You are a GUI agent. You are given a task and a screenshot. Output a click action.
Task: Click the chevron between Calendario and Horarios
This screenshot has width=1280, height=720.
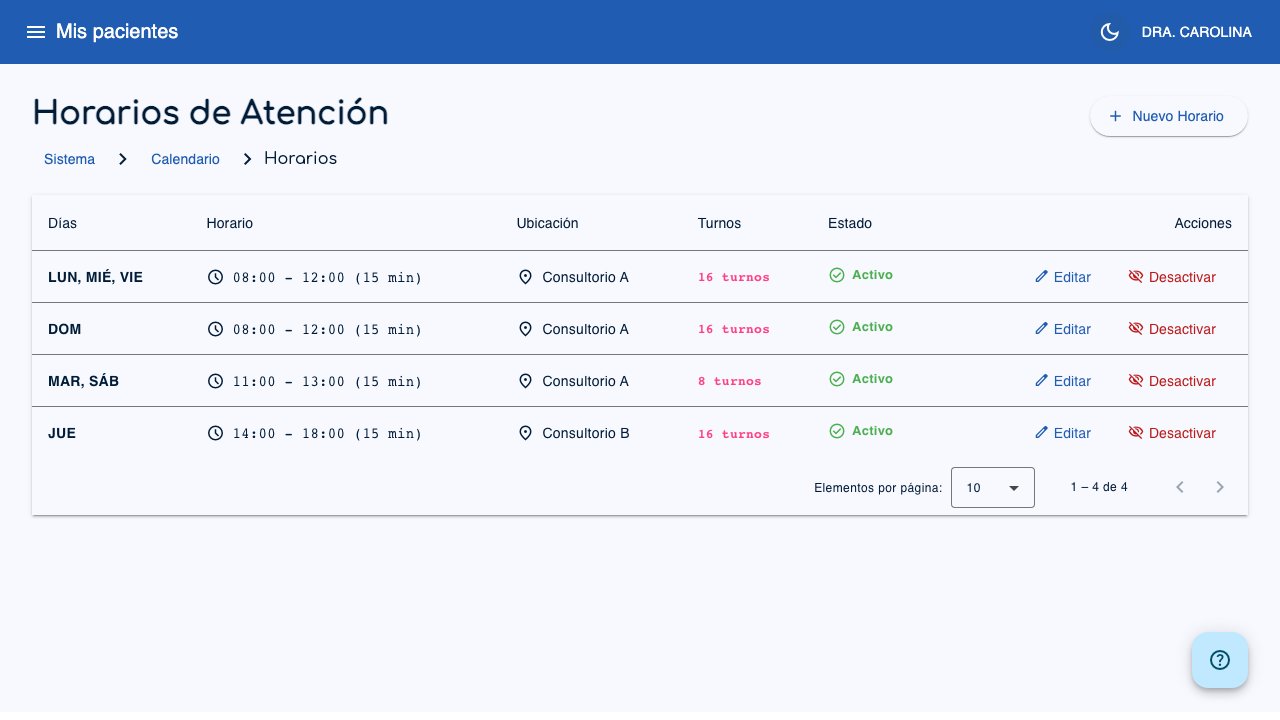click(x=246, y=158)
